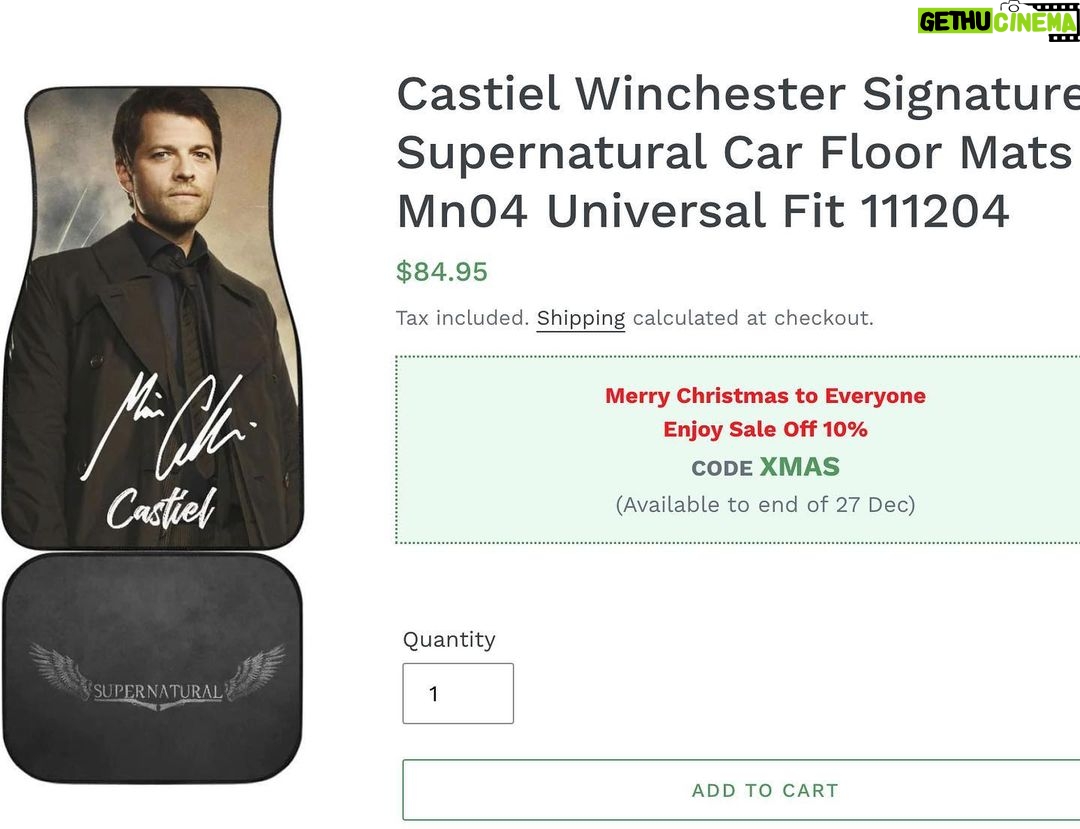Click the Enjoy Sale Off 10% text
Image resolution: width=1080 pixels, height=829 pixels.
click(x=765, y=430)
